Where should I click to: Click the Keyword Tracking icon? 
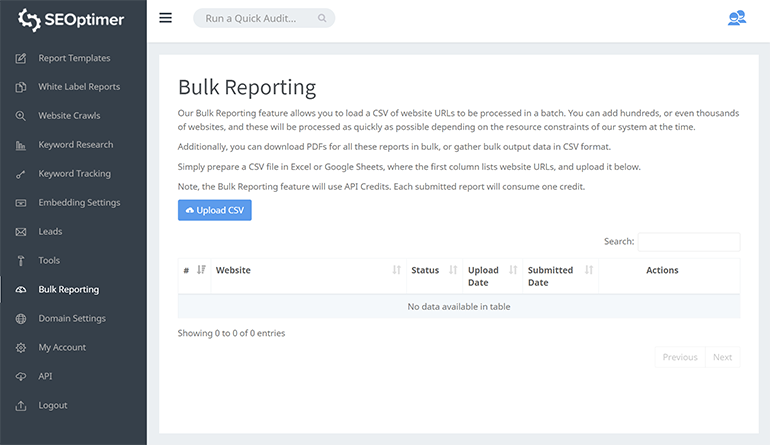click(x=20, y=174)
